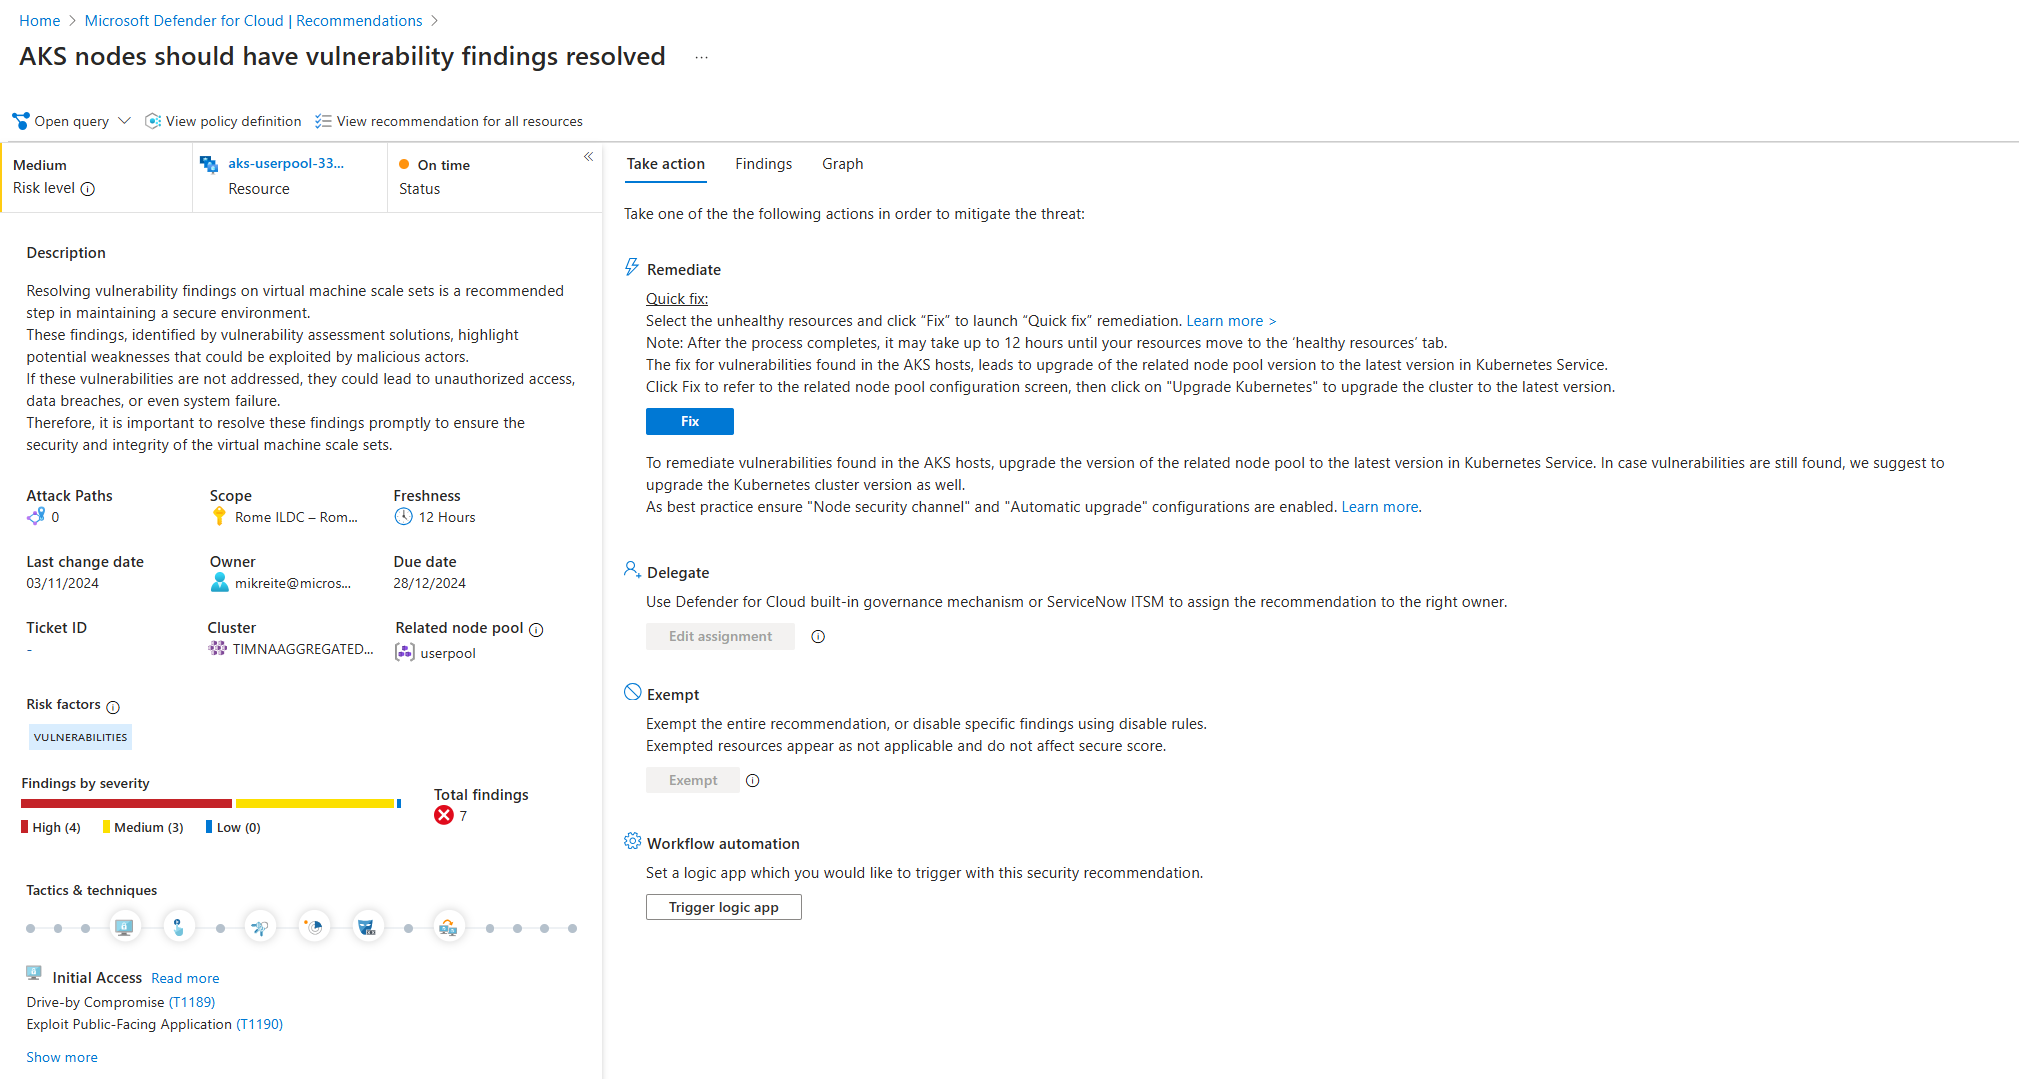Click the Trigger logic app button
The height and width of the screenshot is (1079, 2019).
[x=723, y=907]
